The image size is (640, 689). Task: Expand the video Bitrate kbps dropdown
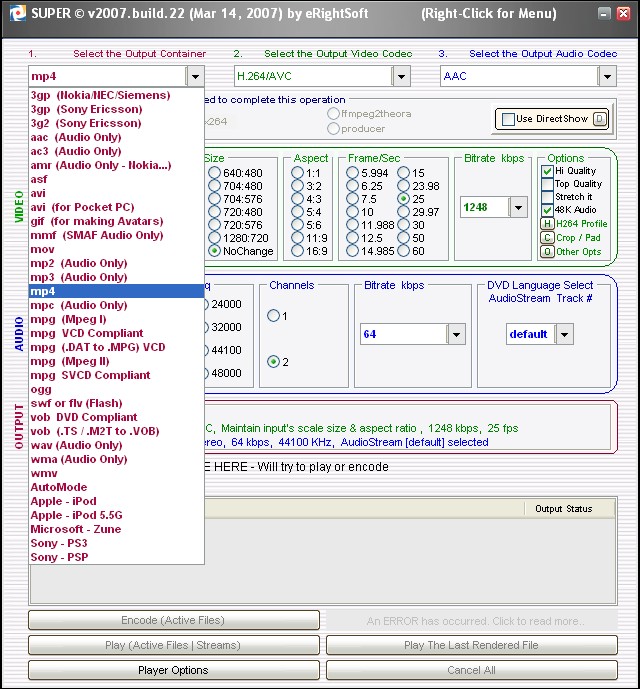coord(518,207)
